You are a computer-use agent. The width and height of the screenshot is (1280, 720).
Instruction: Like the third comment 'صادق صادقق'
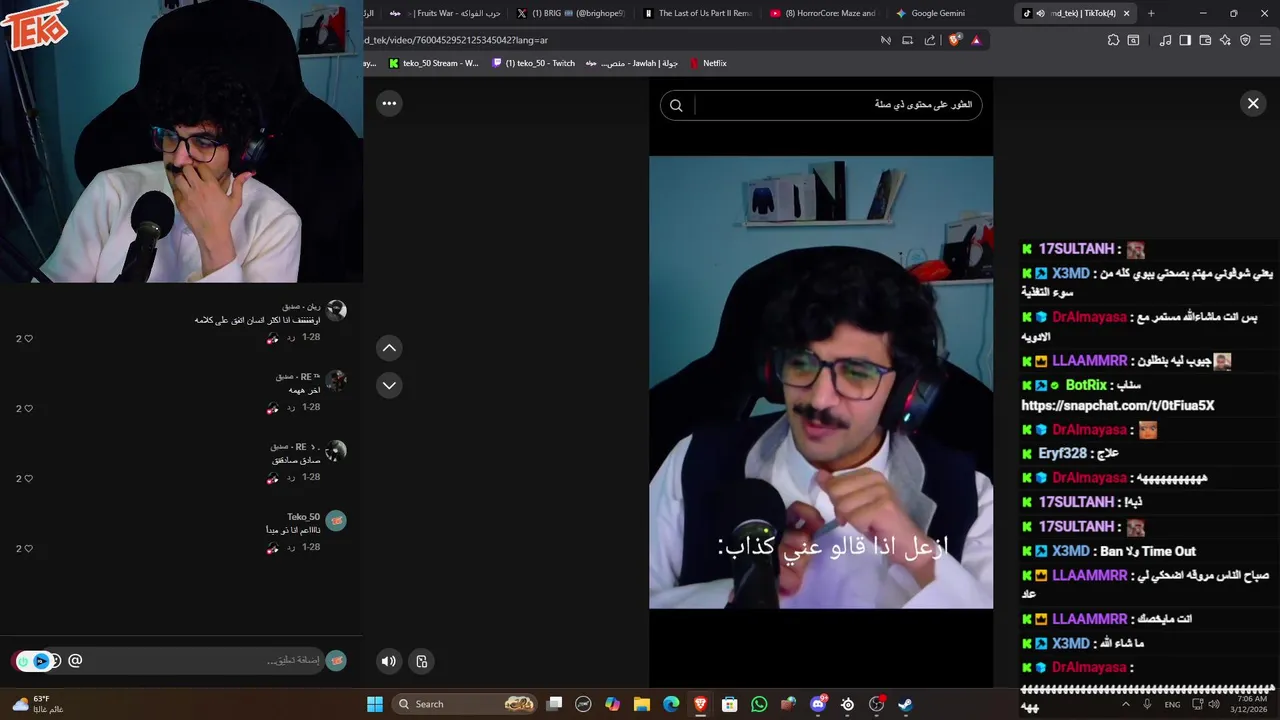click(28, 479)
